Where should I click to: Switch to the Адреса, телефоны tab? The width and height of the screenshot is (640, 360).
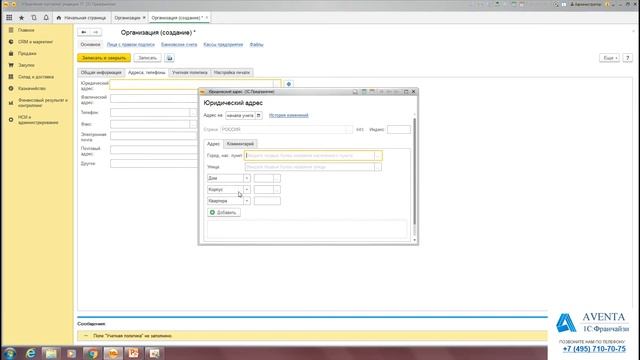tap(147, 73)
